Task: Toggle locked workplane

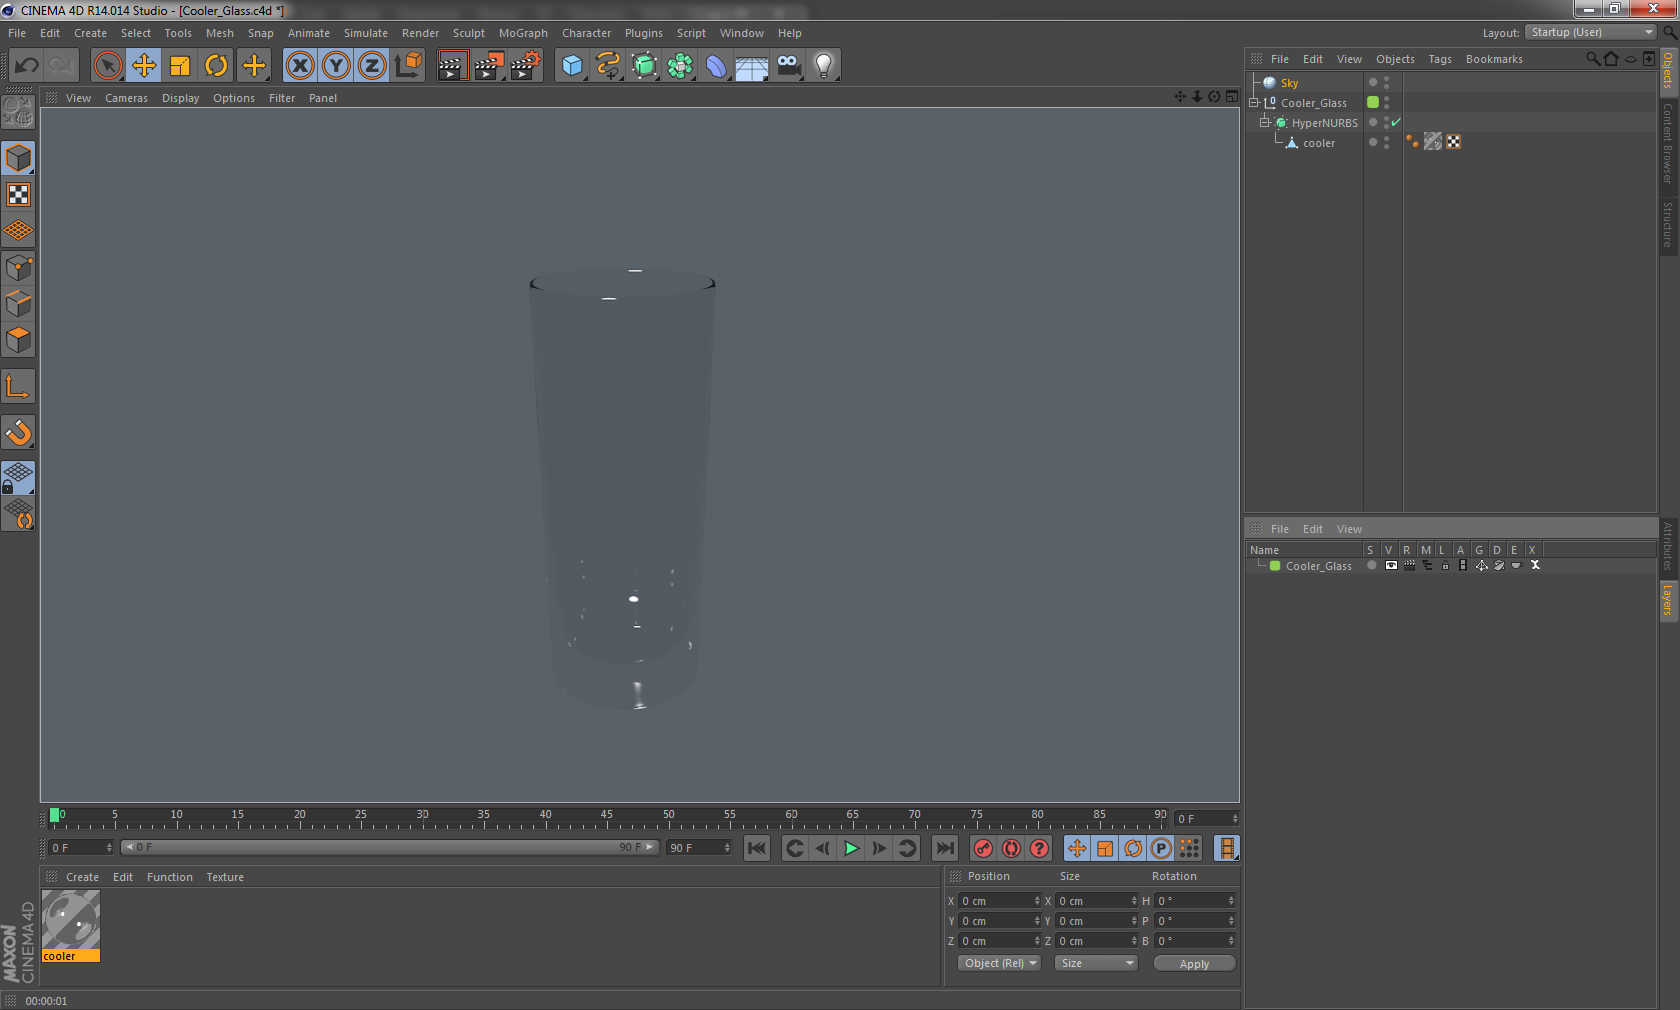Action: [x=18, y=477]
